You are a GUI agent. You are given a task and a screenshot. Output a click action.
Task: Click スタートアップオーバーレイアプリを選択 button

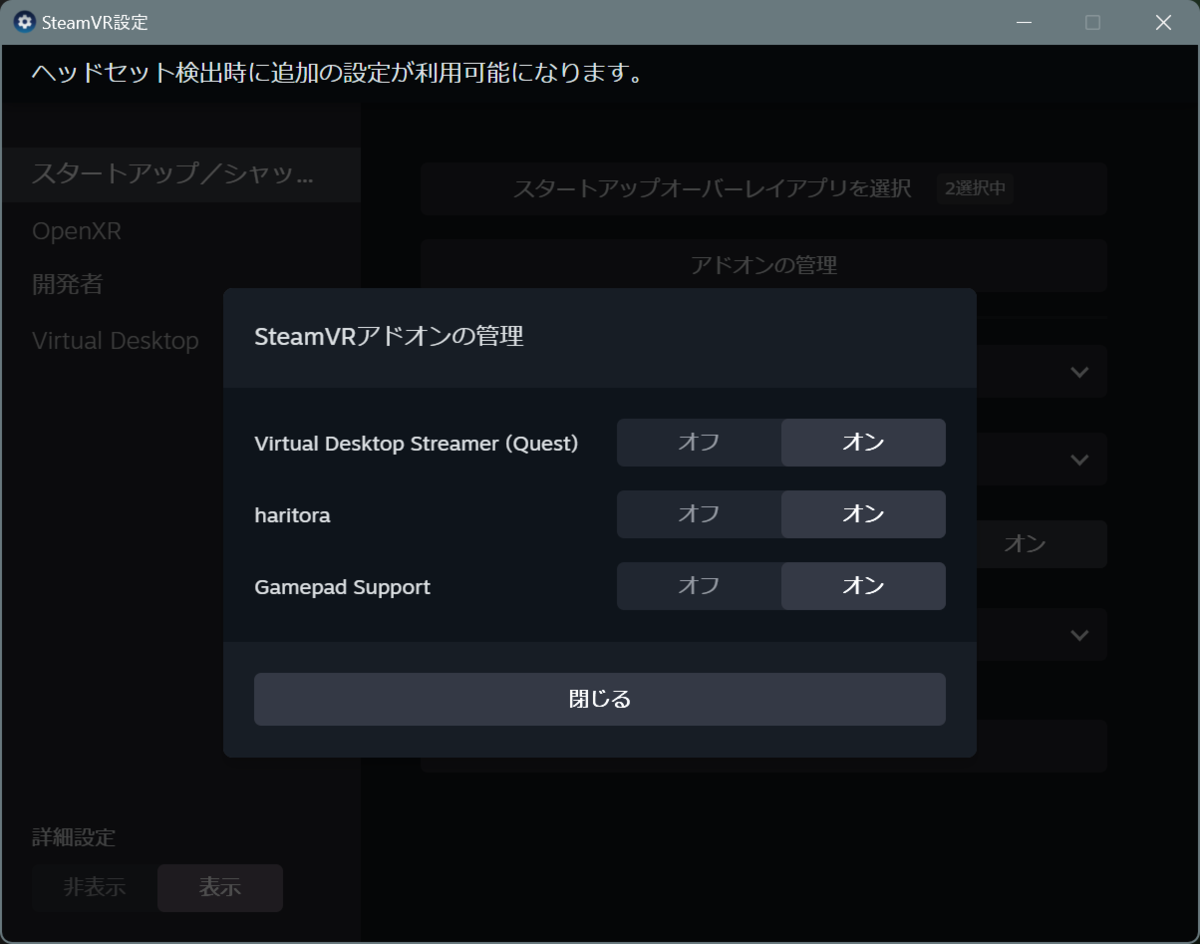[x=764, y=188]
